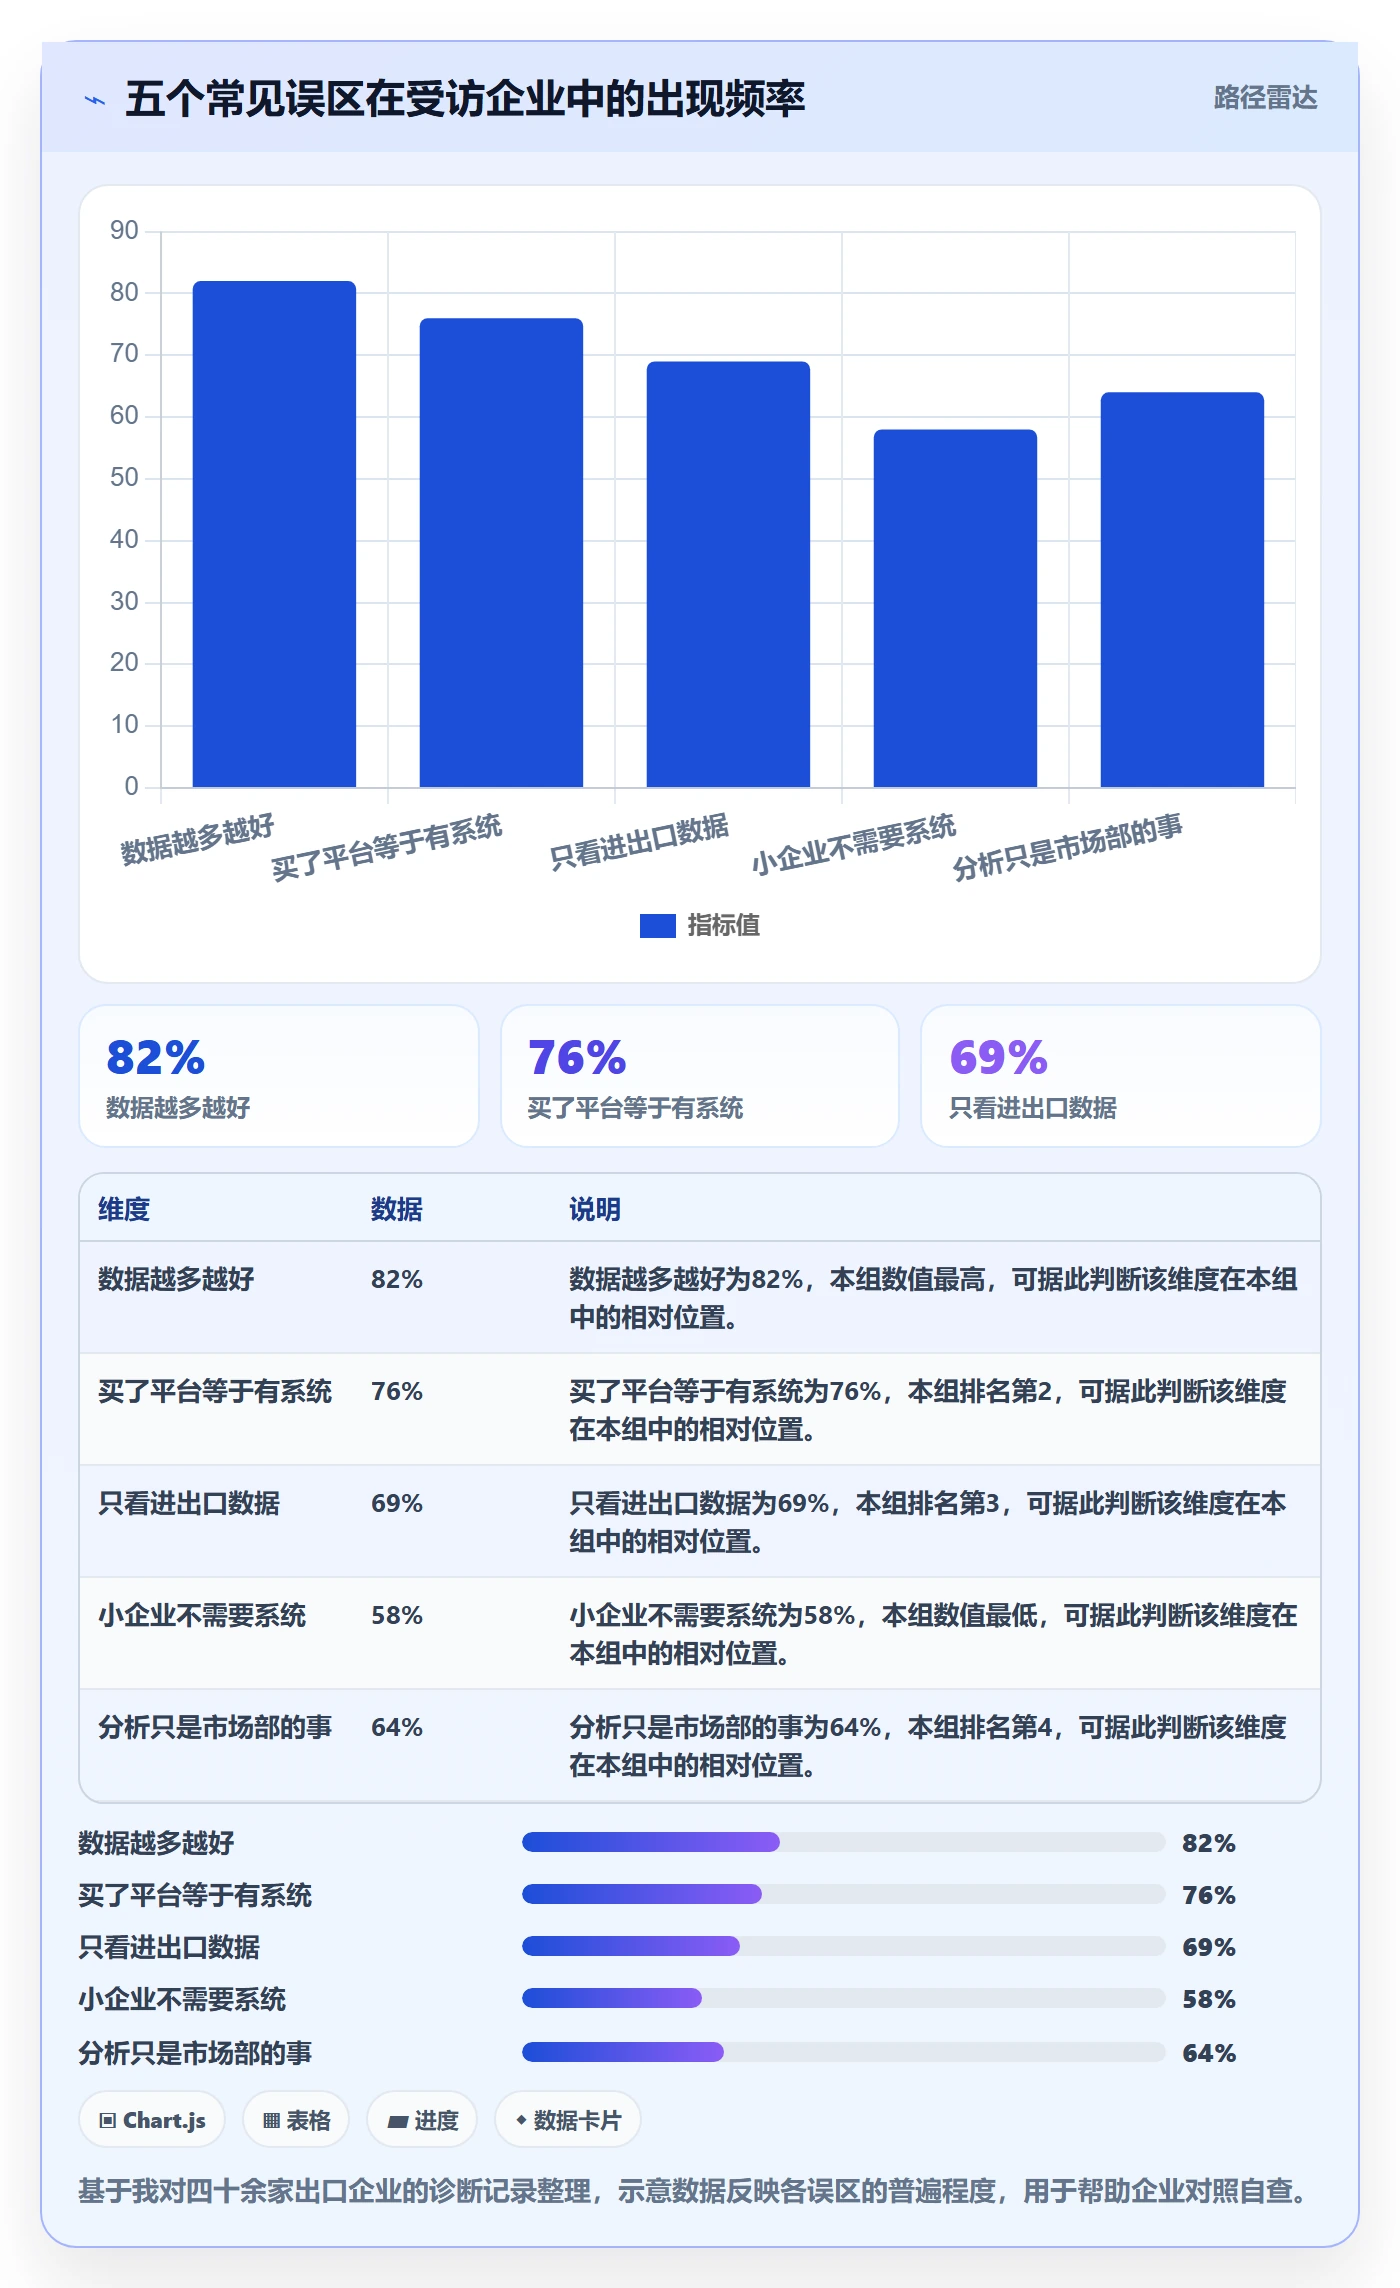The width and height of the screenshot is (1400, 2288).
Task: Click the 路径雷达 label in header
Action: (1265, 98)
